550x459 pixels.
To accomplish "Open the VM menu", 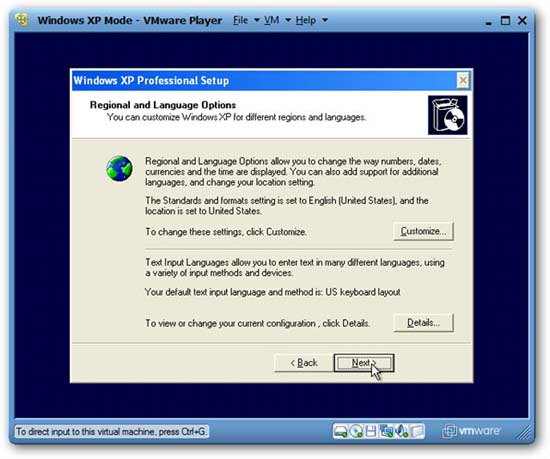I will 271,20.
